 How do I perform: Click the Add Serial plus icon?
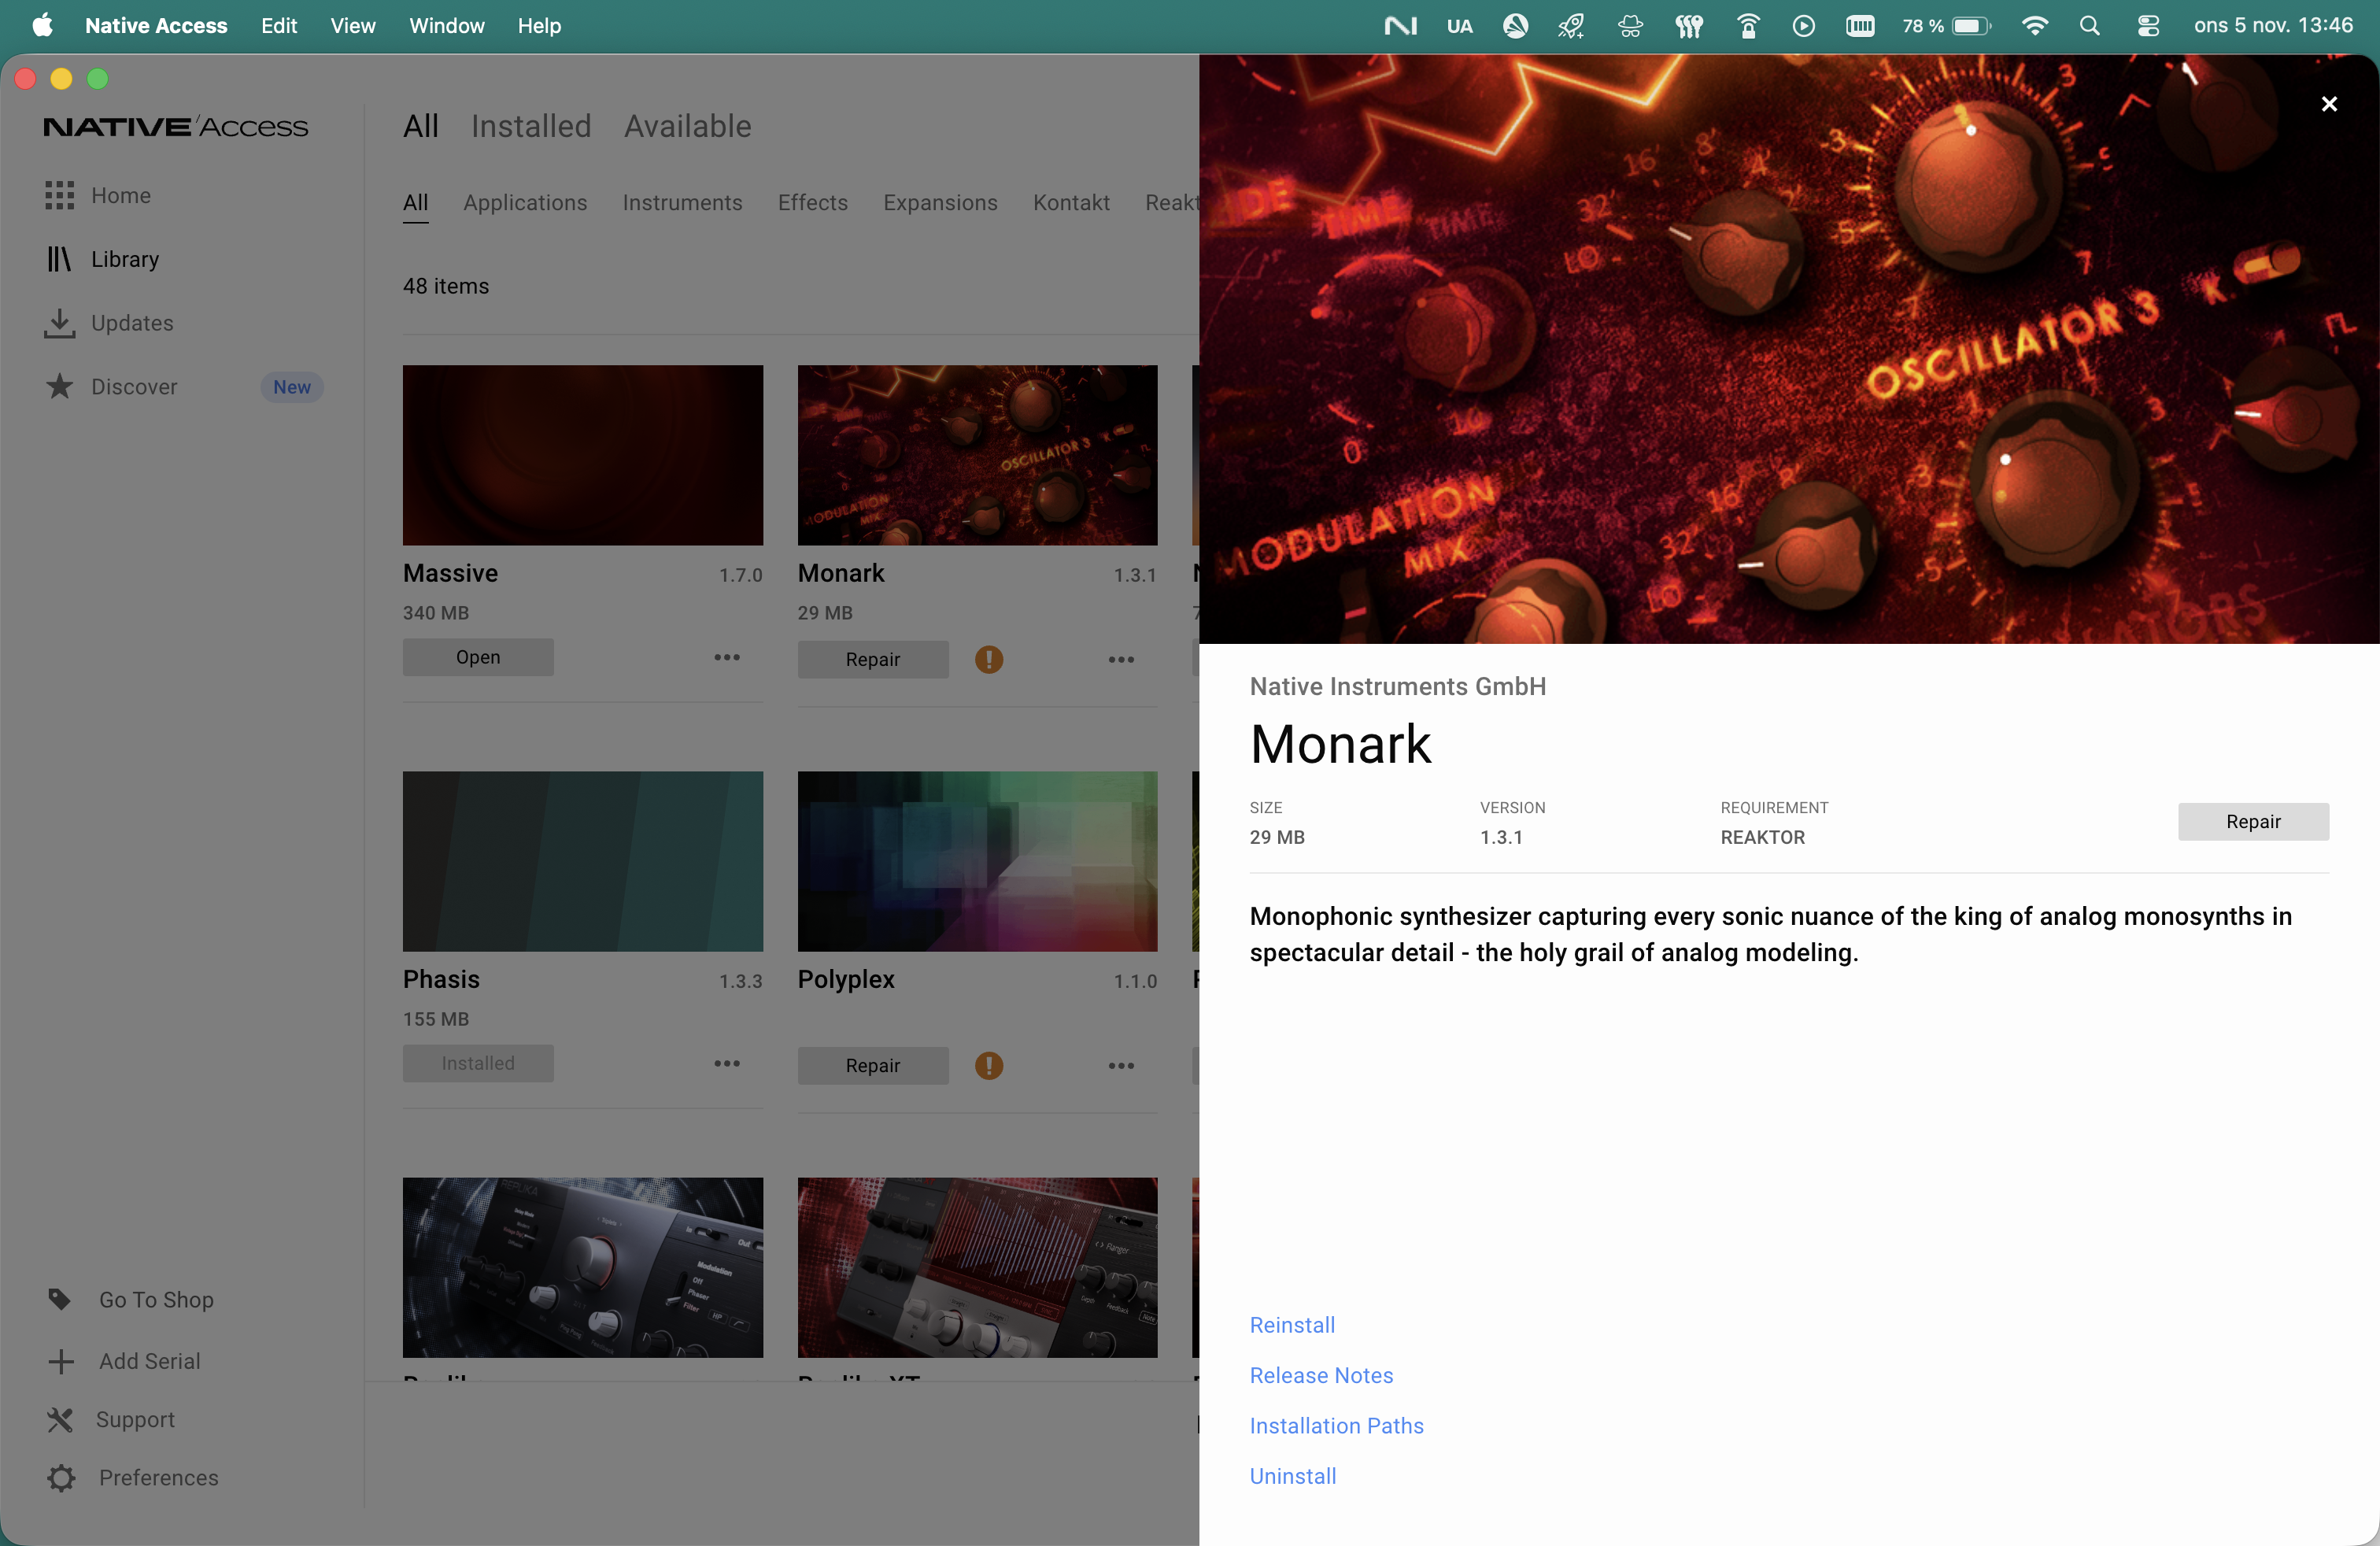[x=60, y=1361]
